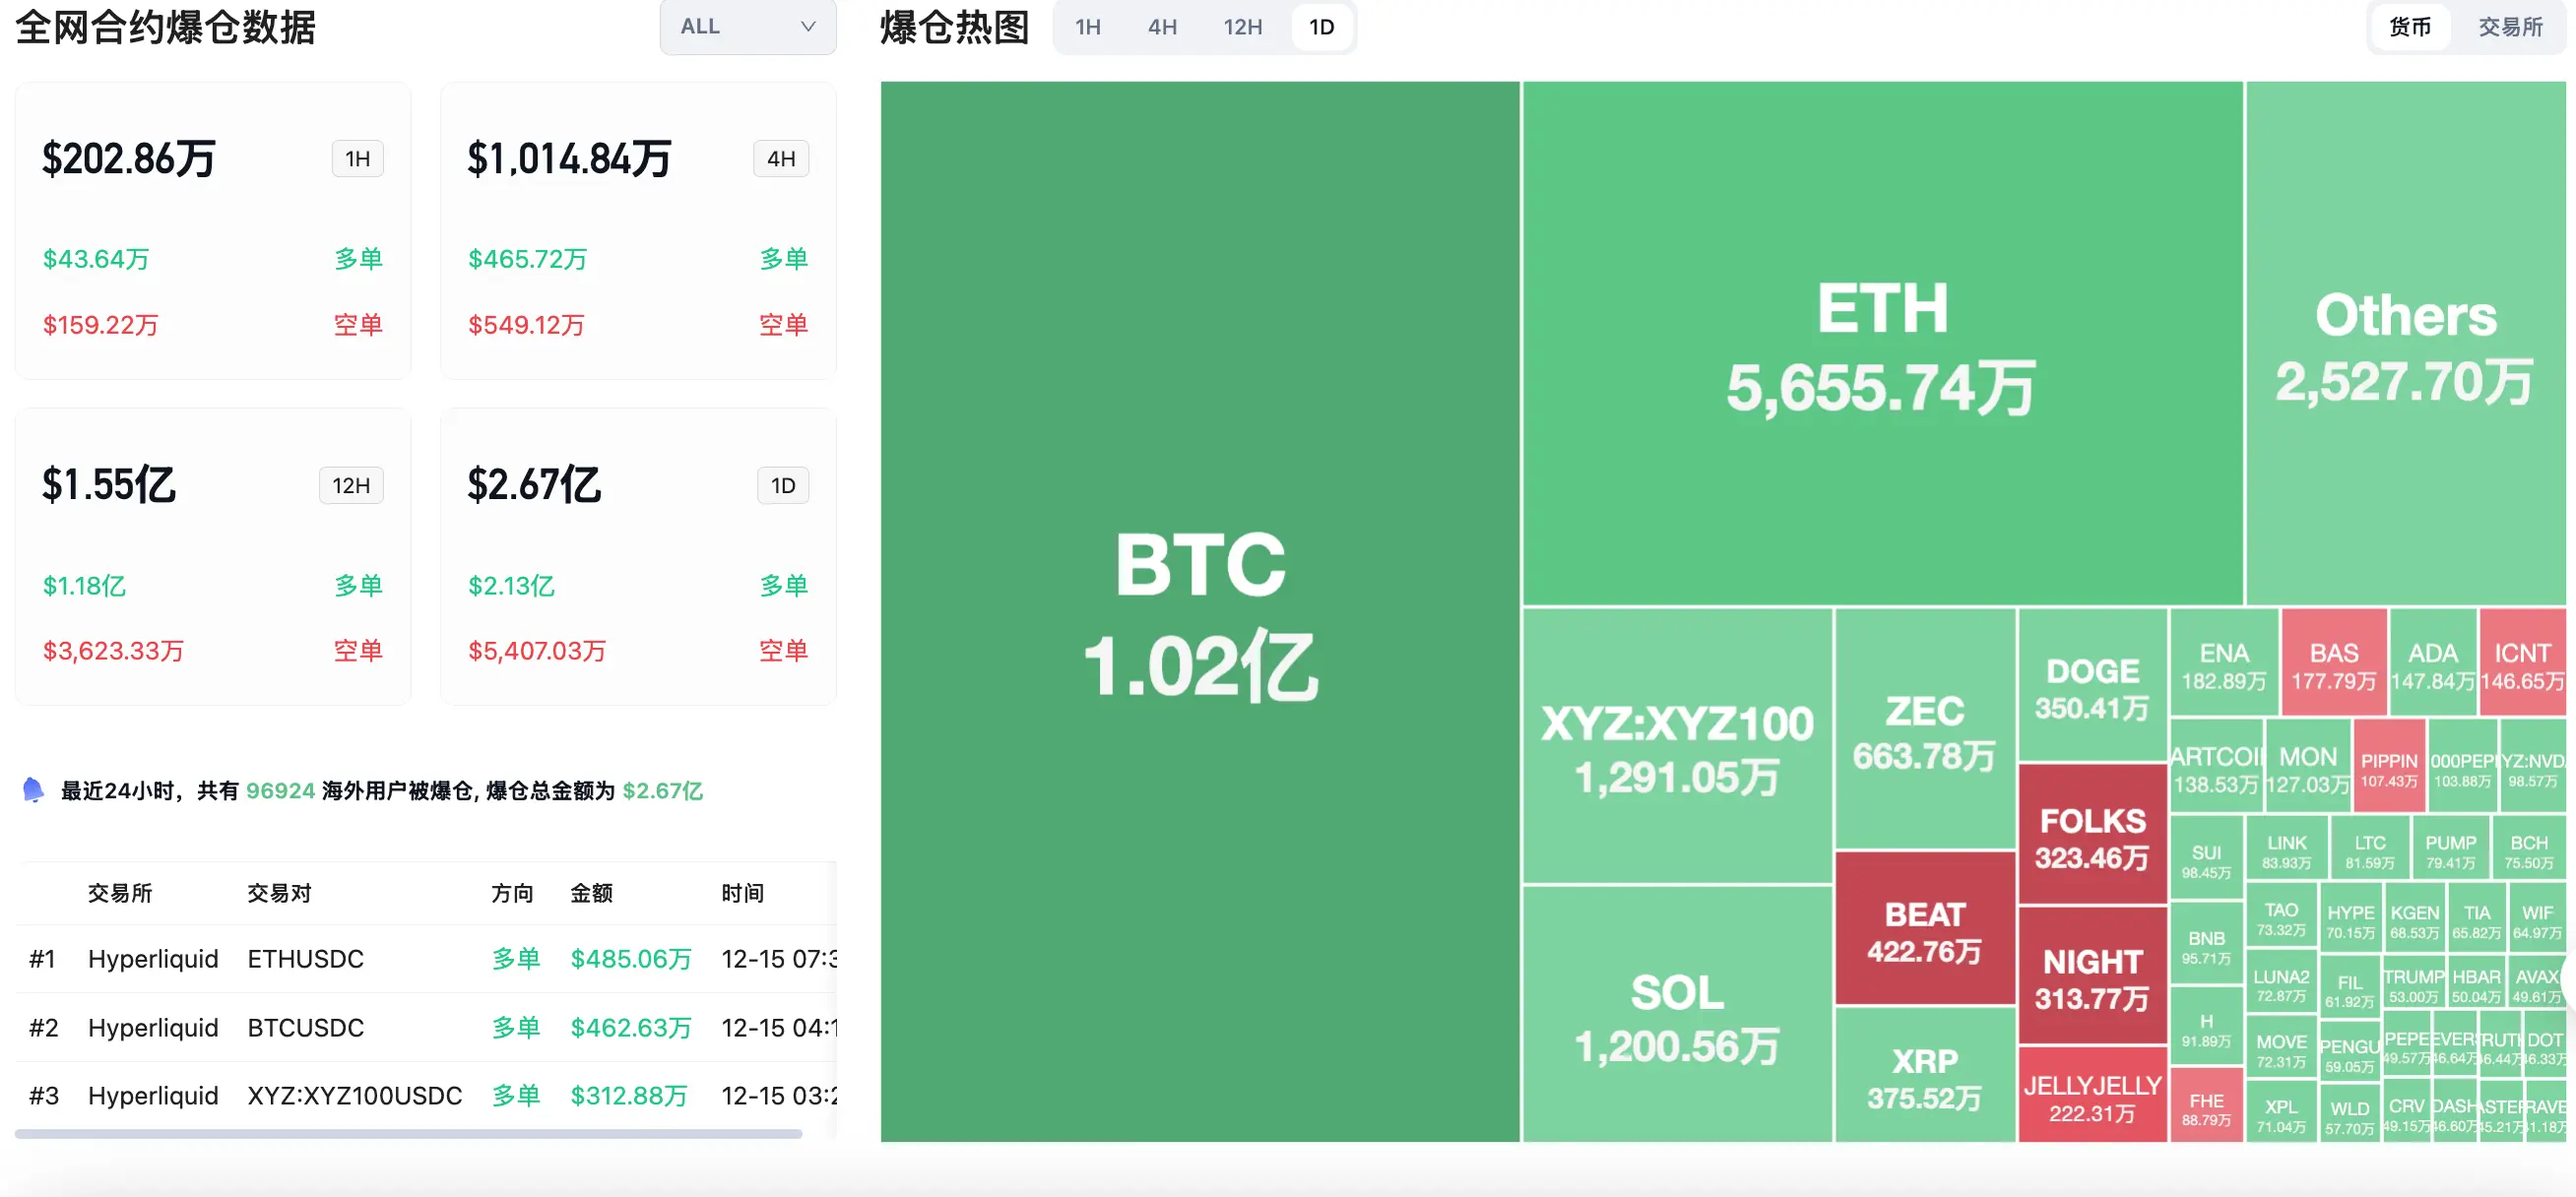Click the blue bell notification icon
Screen dimensions: 2576x1197
click(x=33, y=790)
